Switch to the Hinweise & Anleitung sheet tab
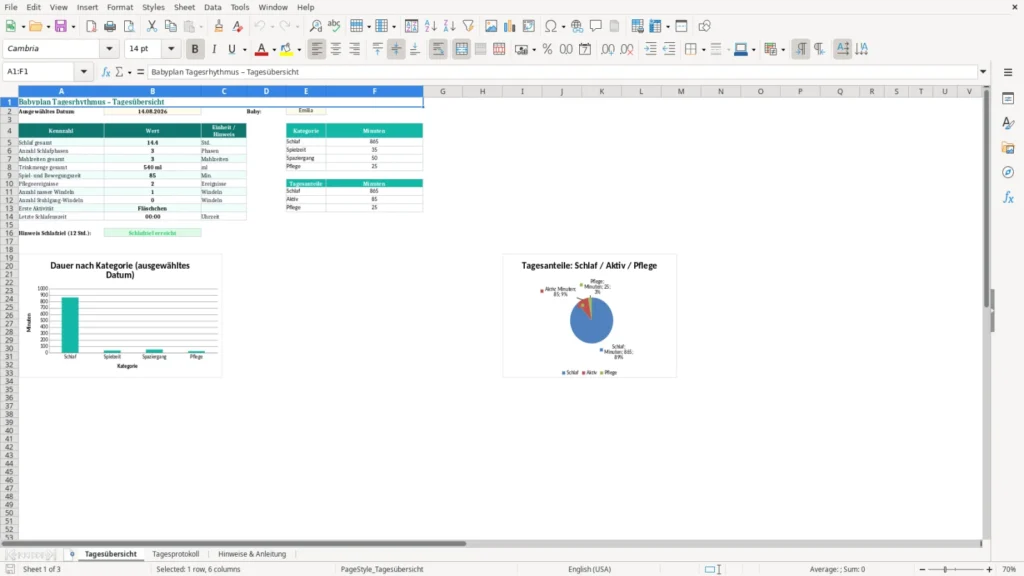Image resolution: width=1024 pixels, height=576 pixels. (252, 554)
